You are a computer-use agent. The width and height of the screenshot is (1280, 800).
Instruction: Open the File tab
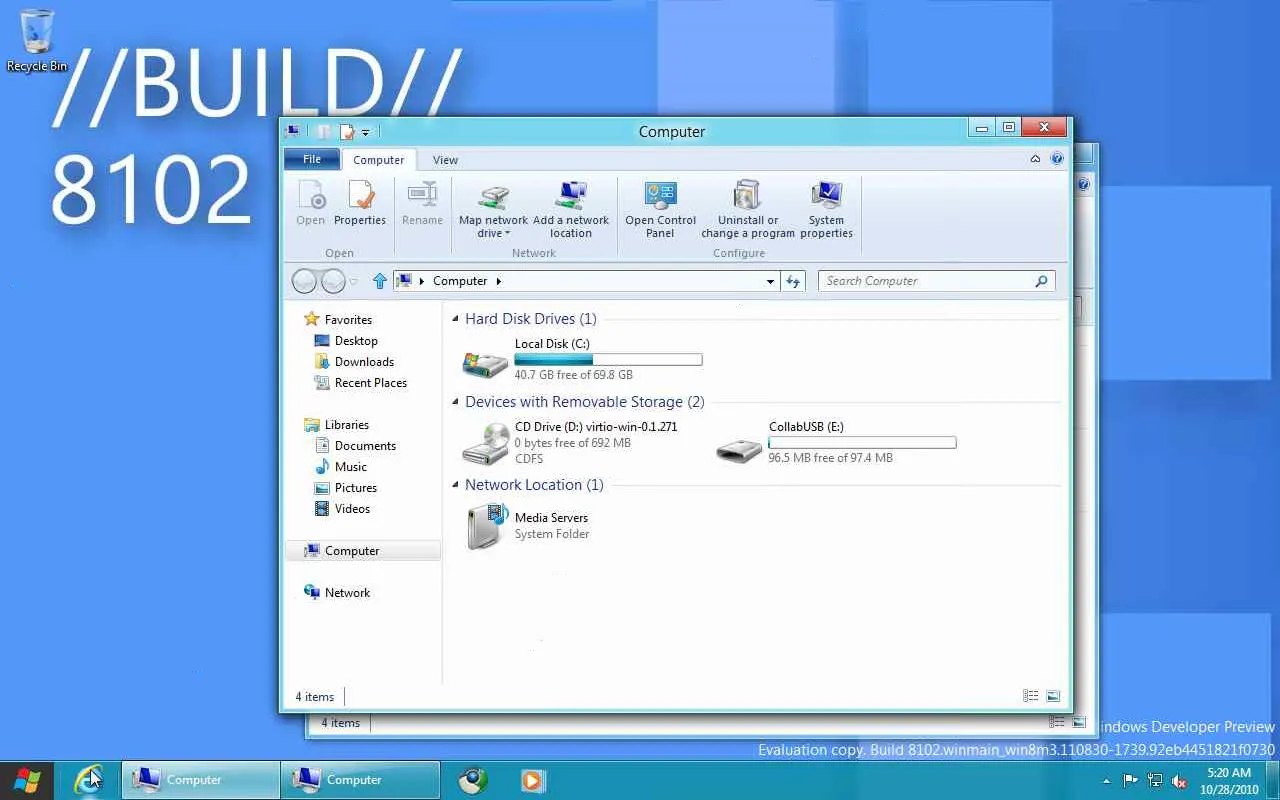point(312,159)
